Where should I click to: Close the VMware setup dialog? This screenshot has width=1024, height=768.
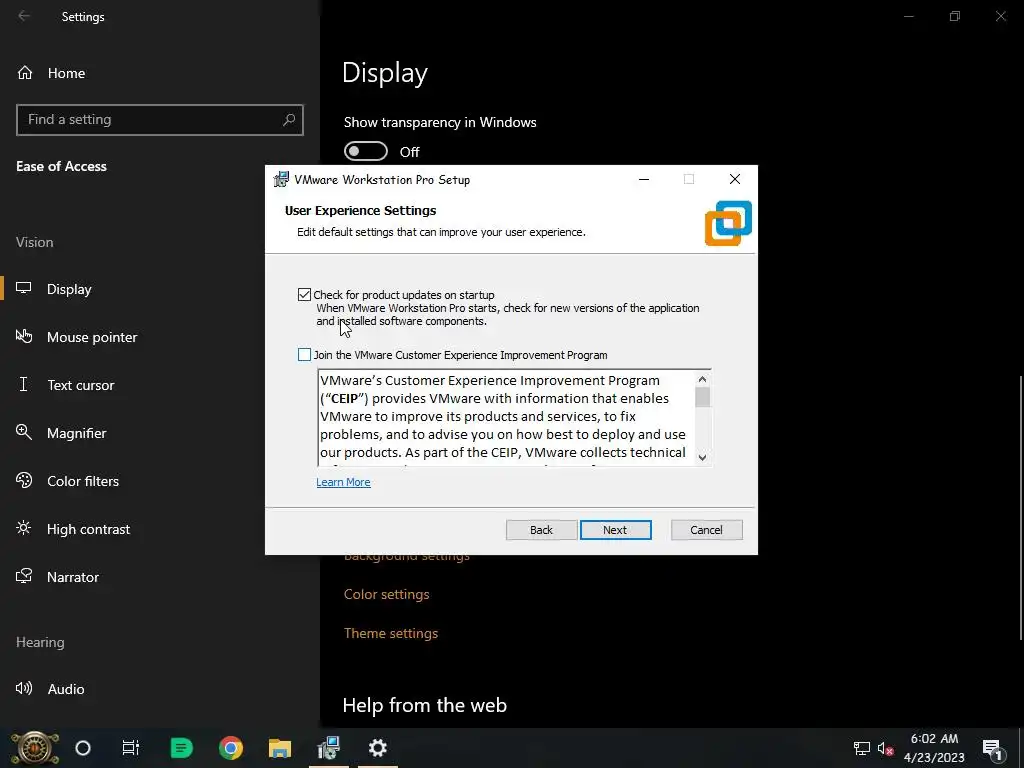click(735, 179)
